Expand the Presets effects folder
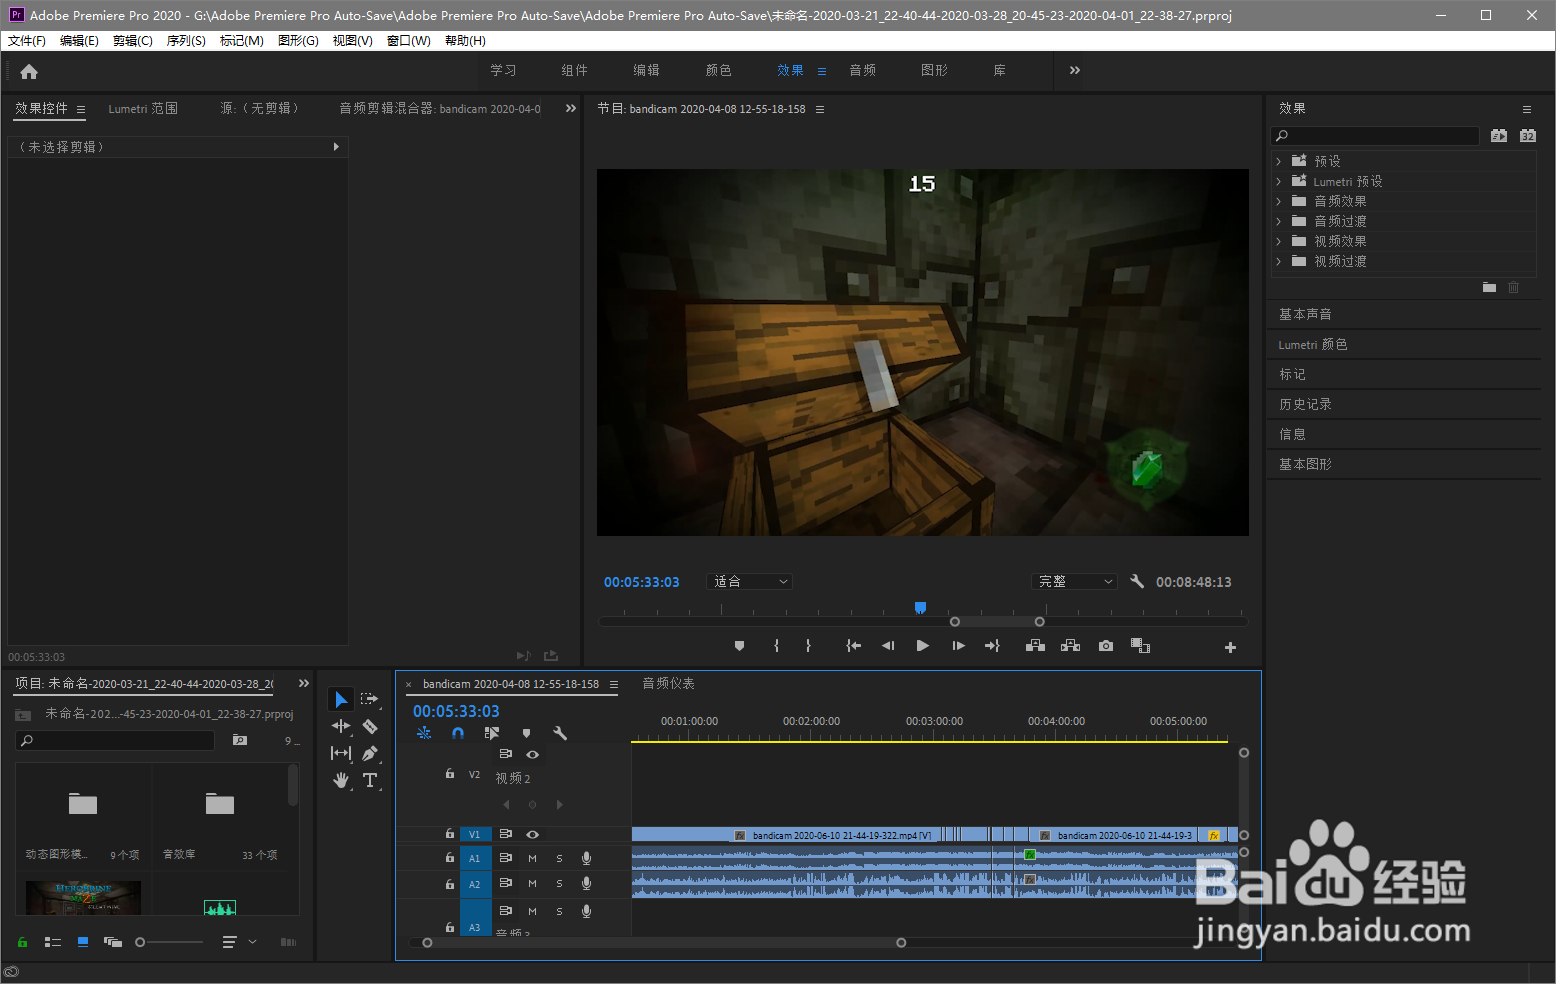 point(1278,161)
